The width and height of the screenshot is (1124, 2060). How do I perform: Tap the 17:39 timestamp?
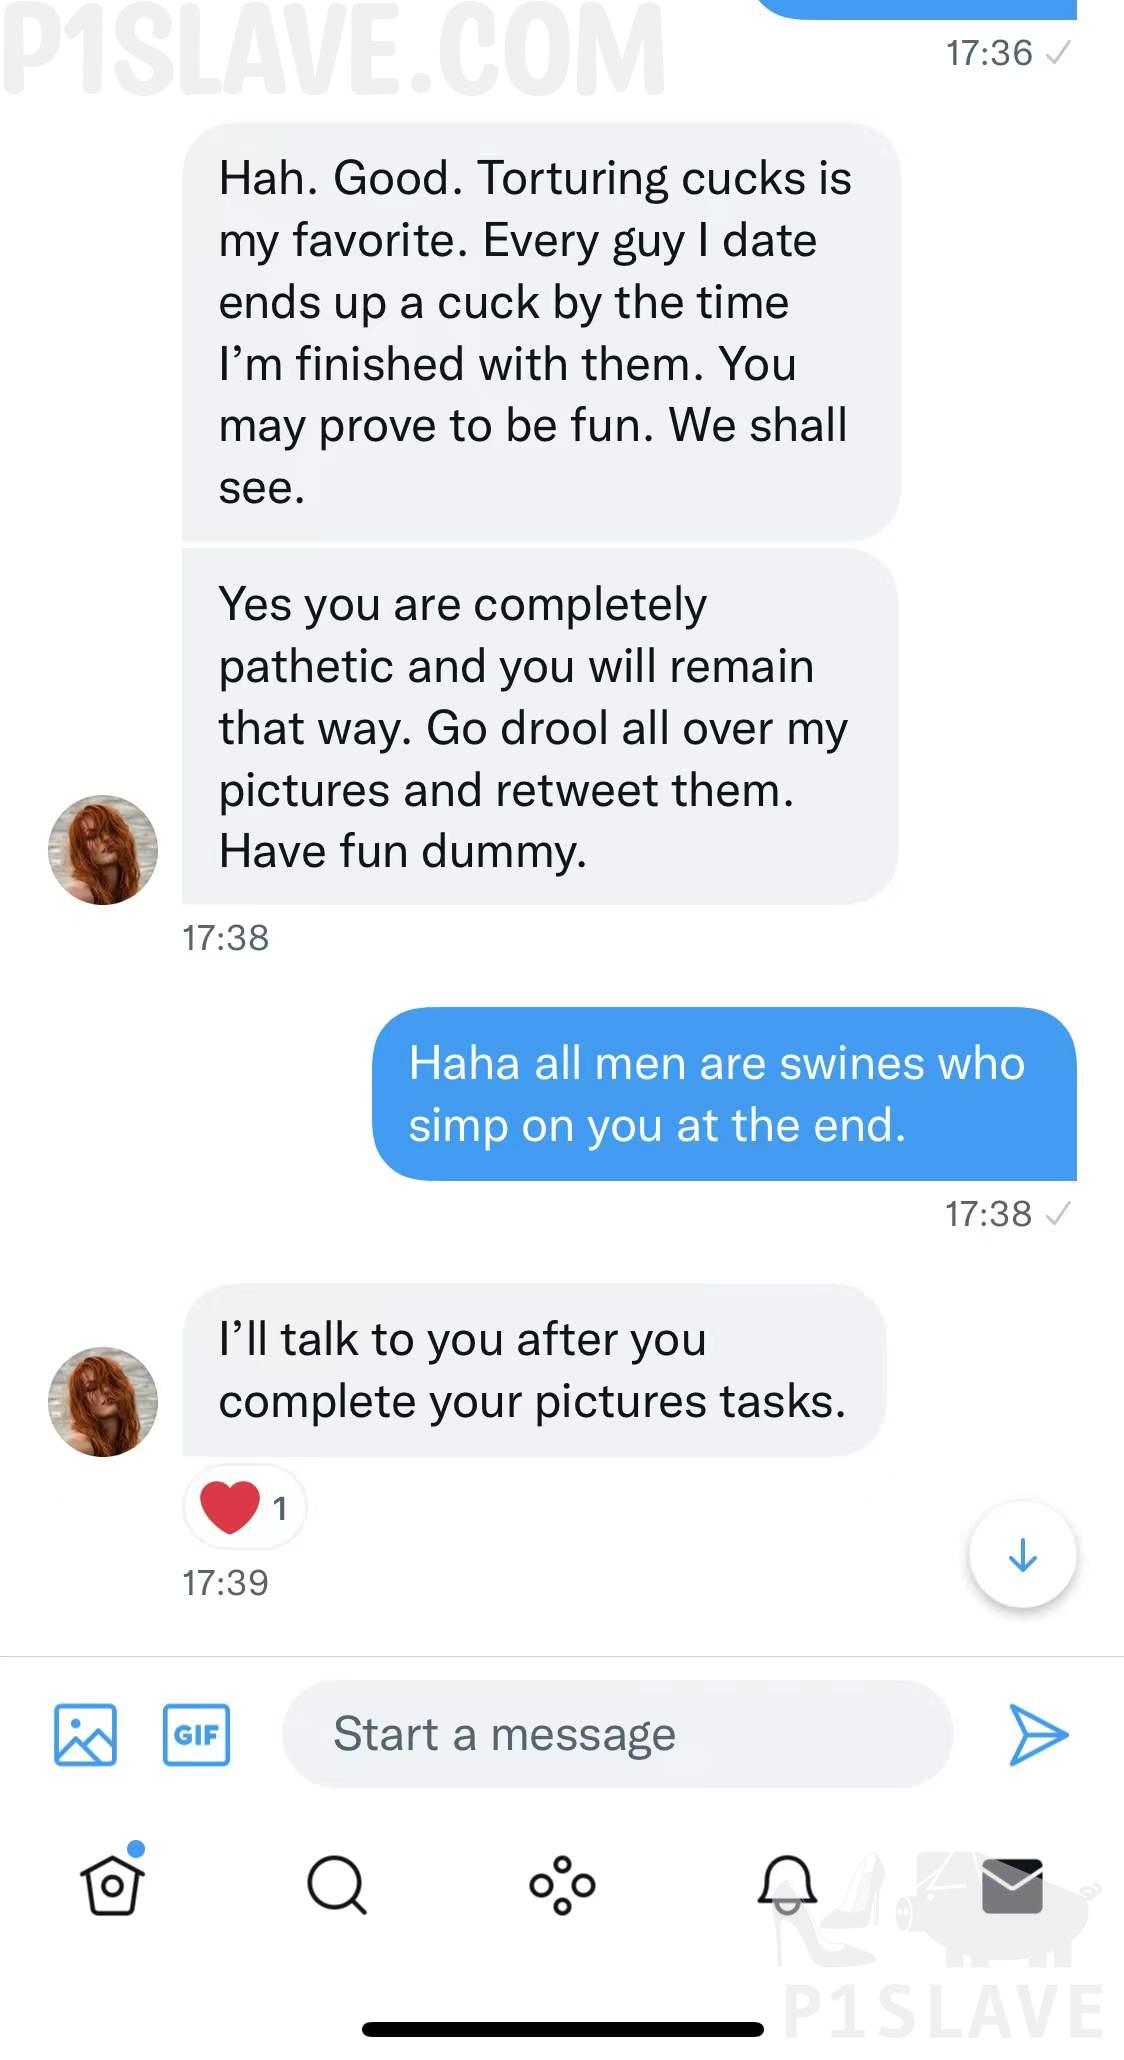[225, 1583]
